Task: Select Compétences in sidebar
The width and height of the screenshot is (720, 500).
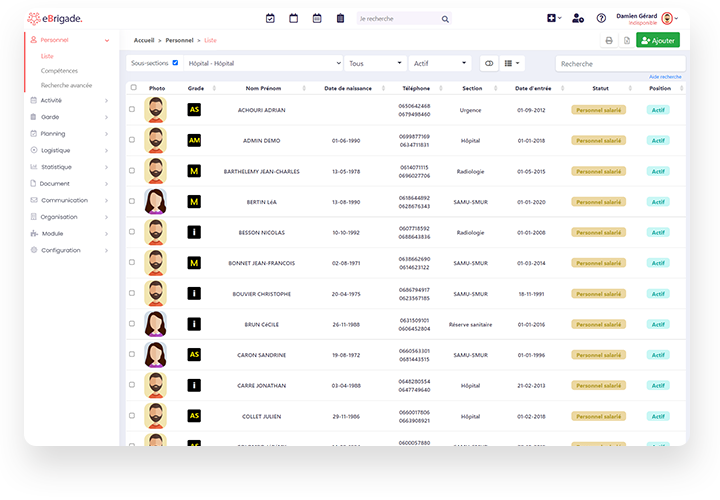Action: pos(59,71)
